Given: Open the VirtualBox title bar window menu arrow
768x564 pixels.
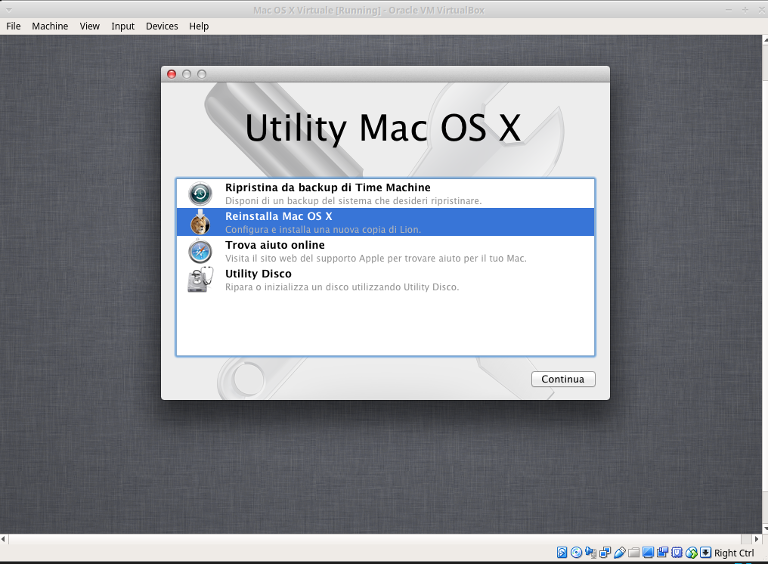Looking at the screenshot, I should 9,9.
